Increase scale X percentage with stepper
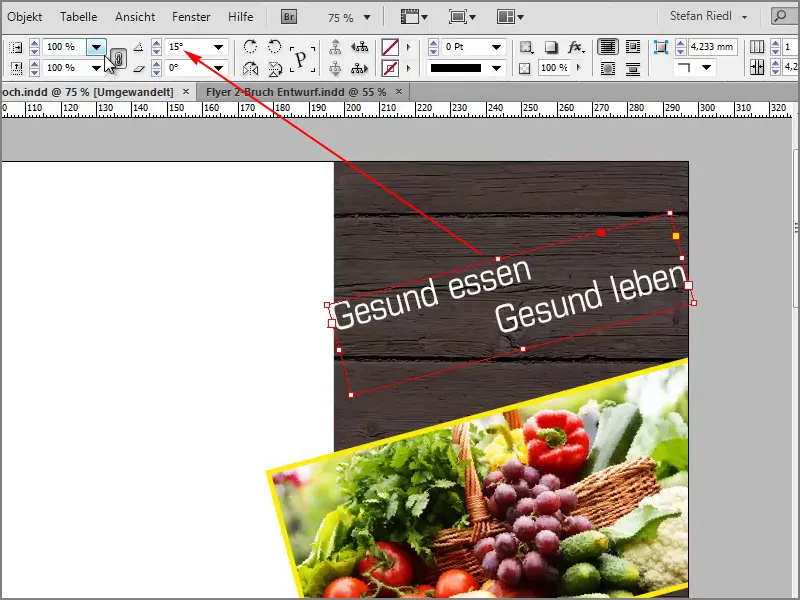 [34, 43]
